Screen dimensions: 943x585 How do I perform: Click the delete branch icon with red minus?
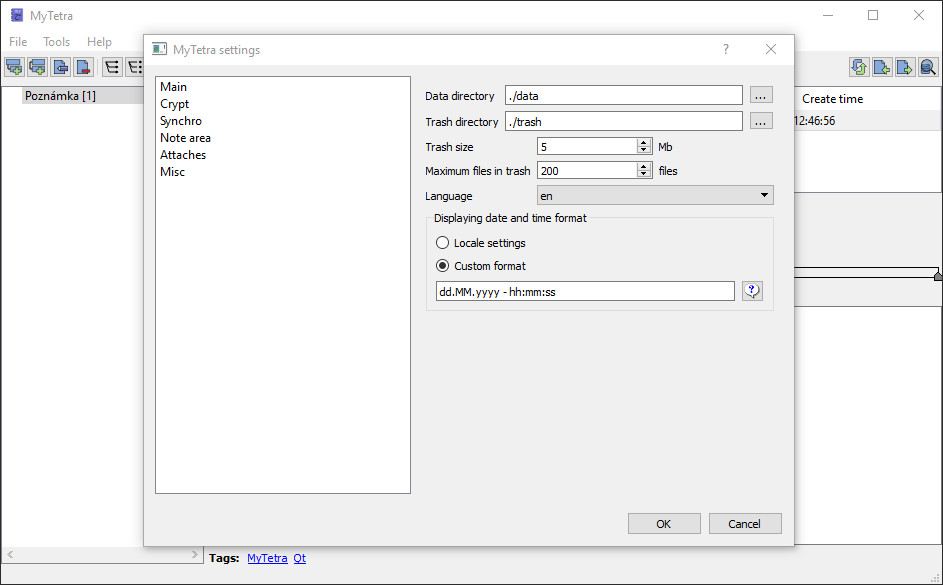click(x=83, y=67)
